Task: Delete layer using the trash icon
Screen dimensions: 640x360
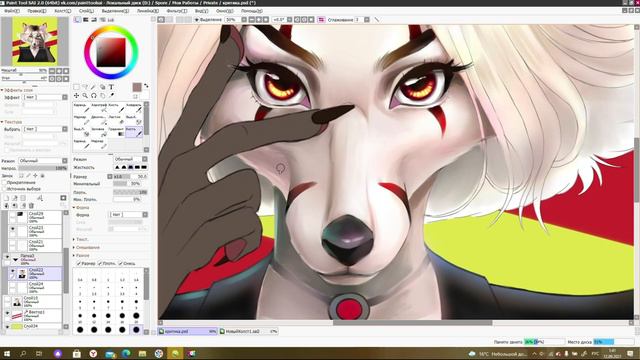Action: tap(31, 205)
